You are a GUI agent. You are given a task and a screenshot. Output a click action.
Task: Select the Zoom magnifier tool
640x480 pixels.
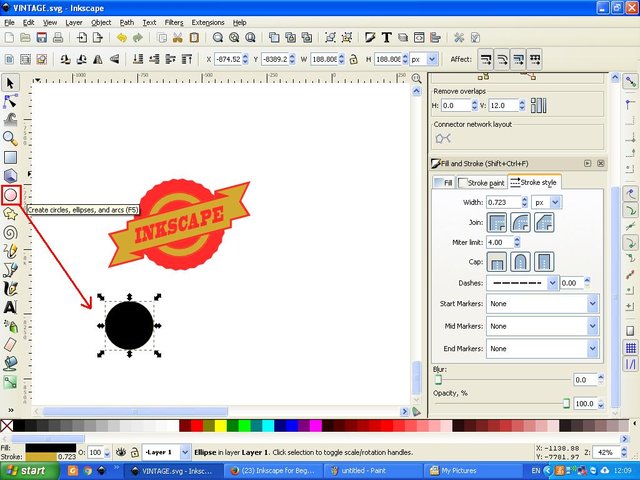[x=10, y=139]
